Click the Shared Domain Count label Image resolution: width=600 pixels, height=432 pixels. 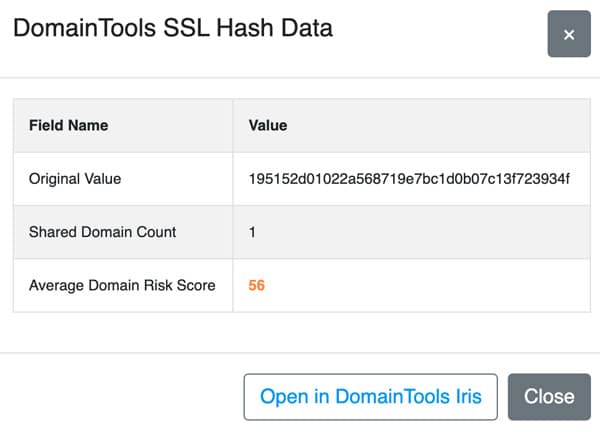tap(103, 232)
